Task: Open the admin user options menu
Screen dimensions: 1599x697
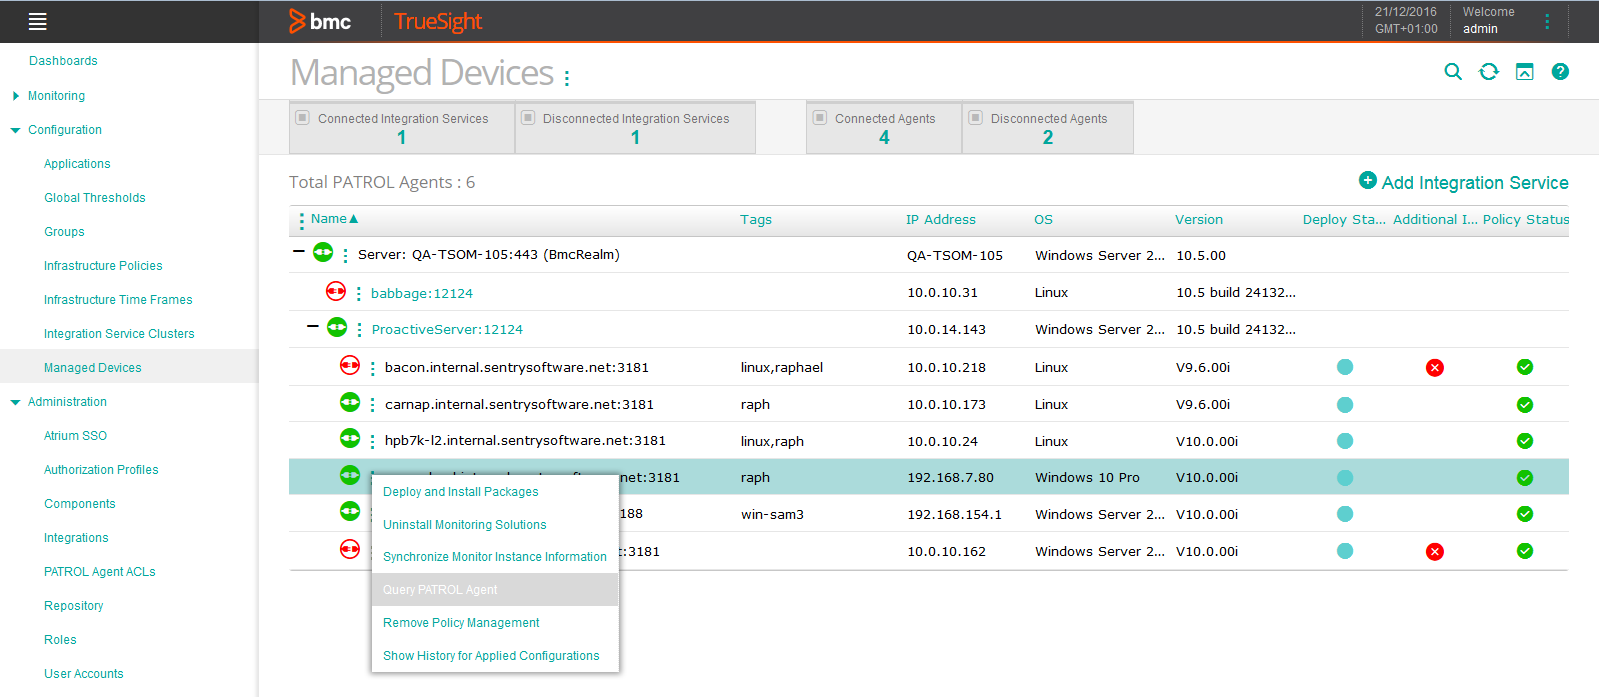Action: (1547, 21)
